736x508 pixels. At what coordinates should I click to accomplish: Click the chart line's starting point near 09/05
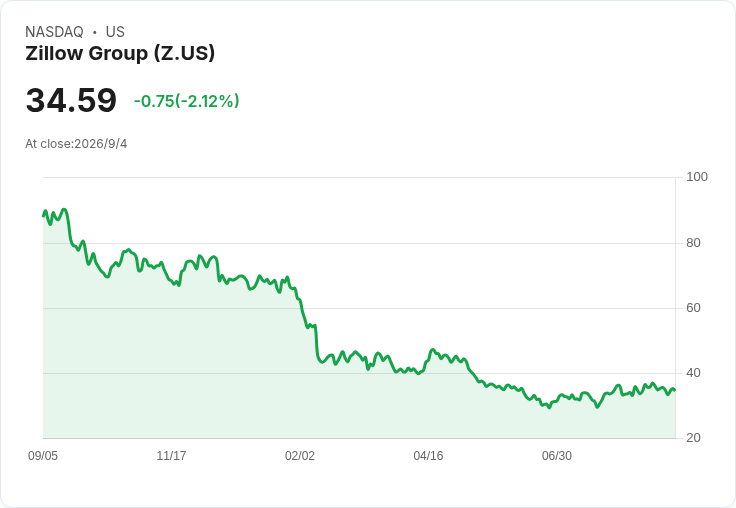(44, 215)
